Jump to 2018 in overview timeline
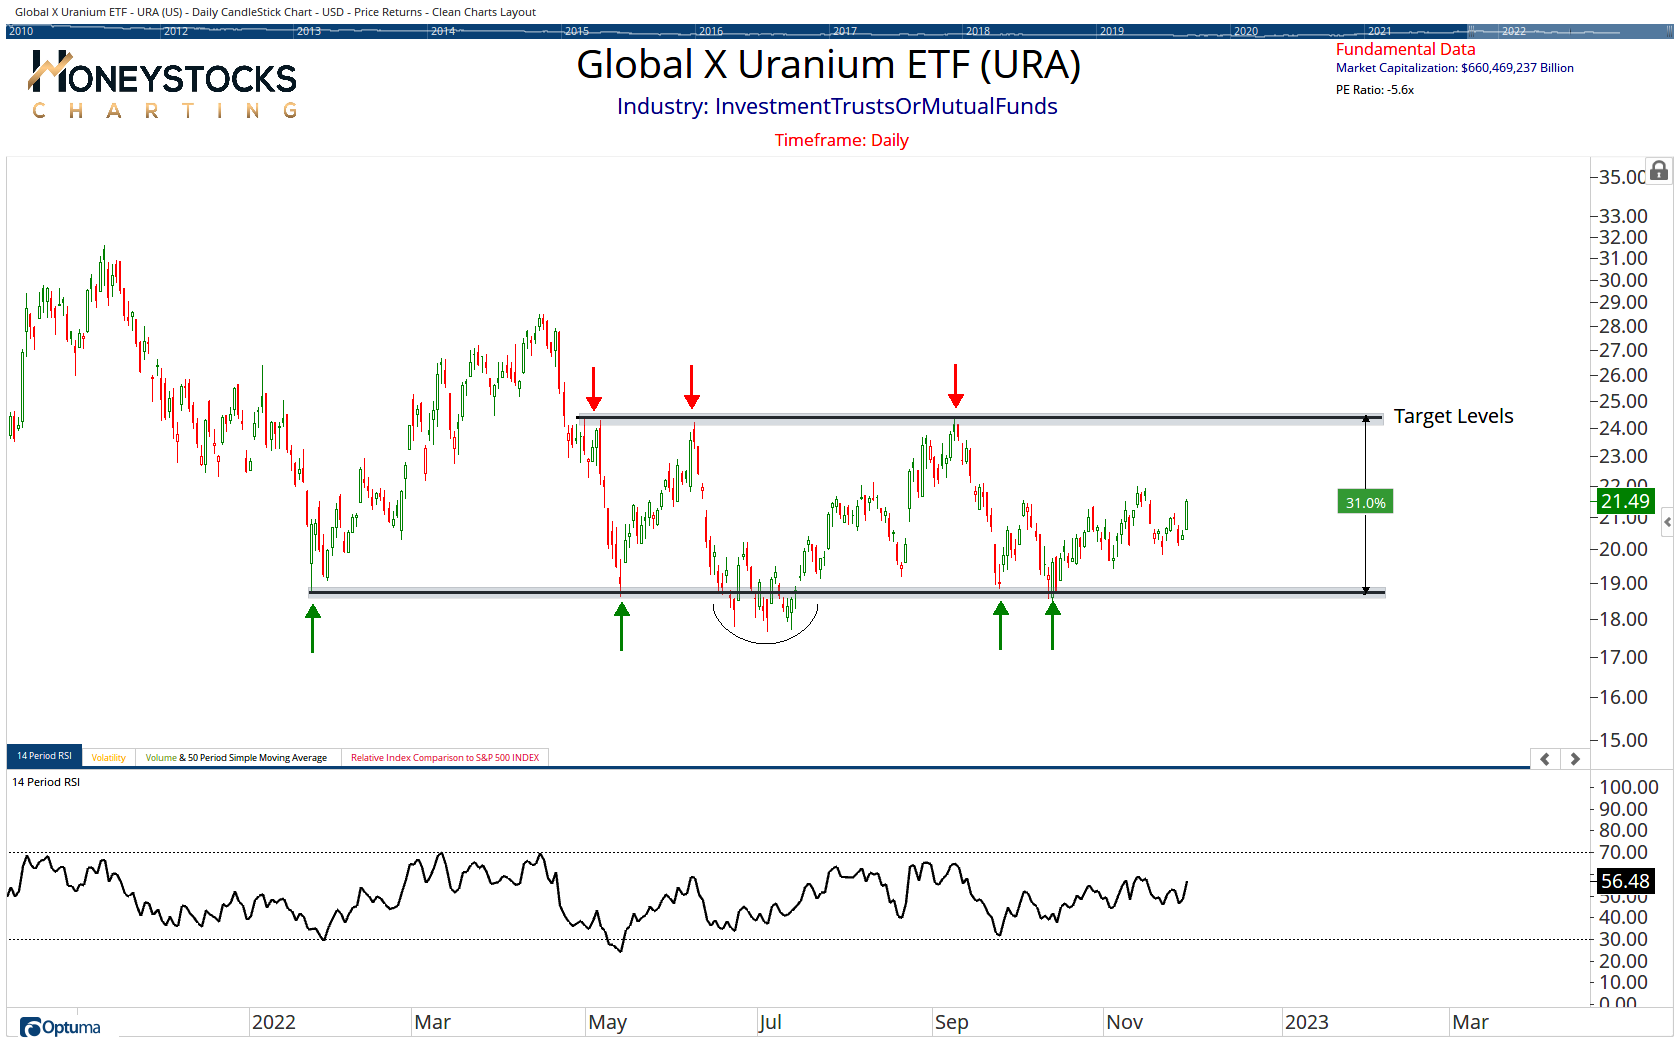The height and width of the screenshot is (1044, 1680). (978, 31)
